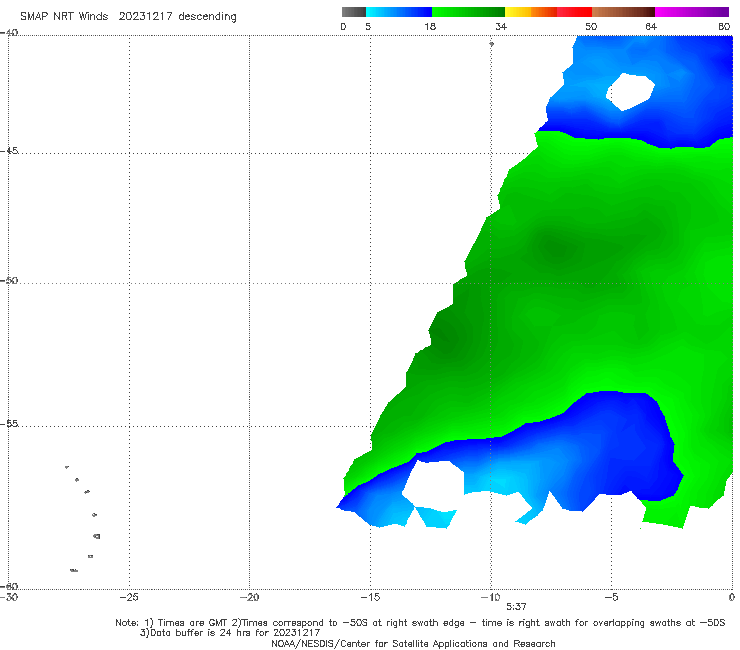Click latitude axis label '-45'
740x650 pixels.
click(9, 151)
